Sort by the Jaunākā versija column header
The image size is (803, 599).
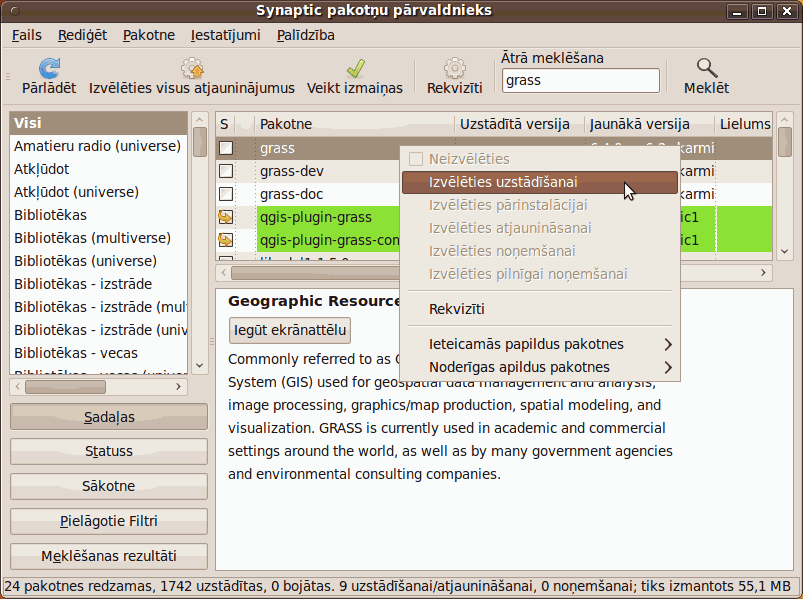[649, 124]
